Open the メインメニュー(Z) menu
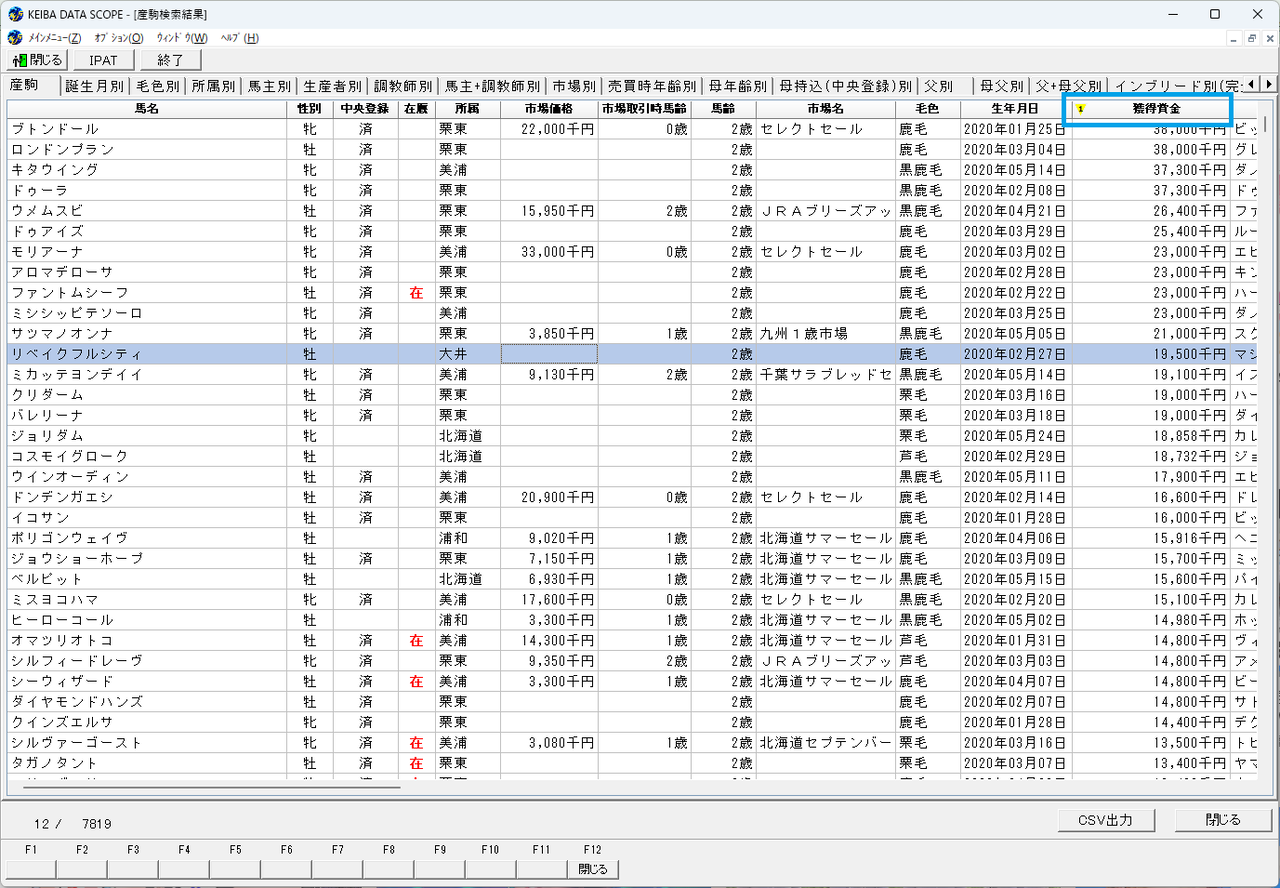The width and height of the screenshot is (1280, 888). tap(54, 38)
